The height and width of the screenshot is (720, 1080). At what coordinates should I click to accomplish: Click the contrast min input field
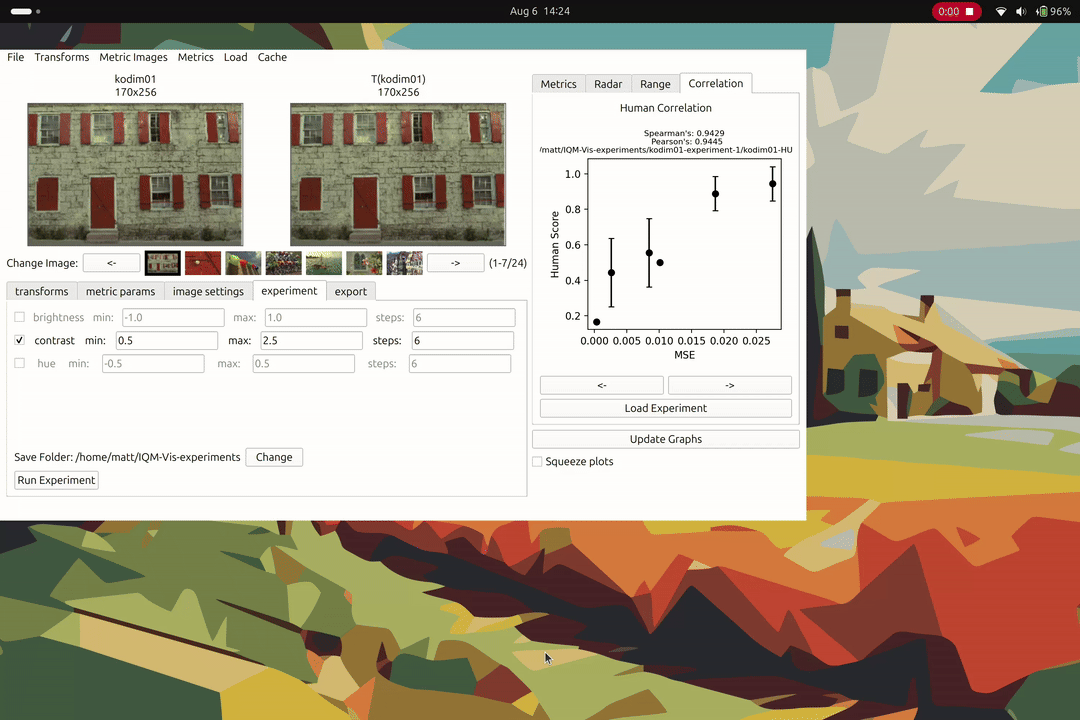pyautogui.click(x=167, y=340)
